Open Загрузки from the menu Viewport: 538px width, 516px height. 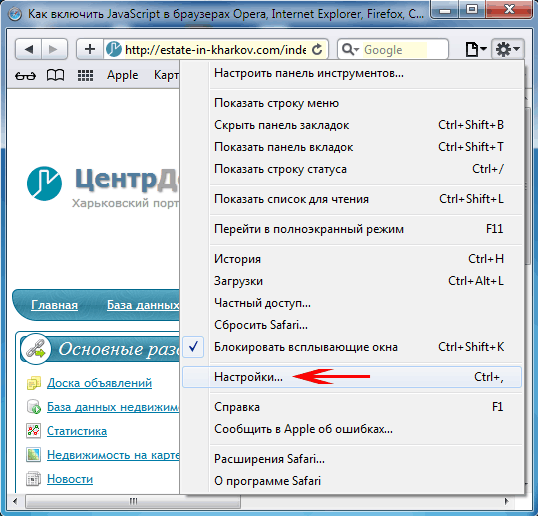point(352,281)
